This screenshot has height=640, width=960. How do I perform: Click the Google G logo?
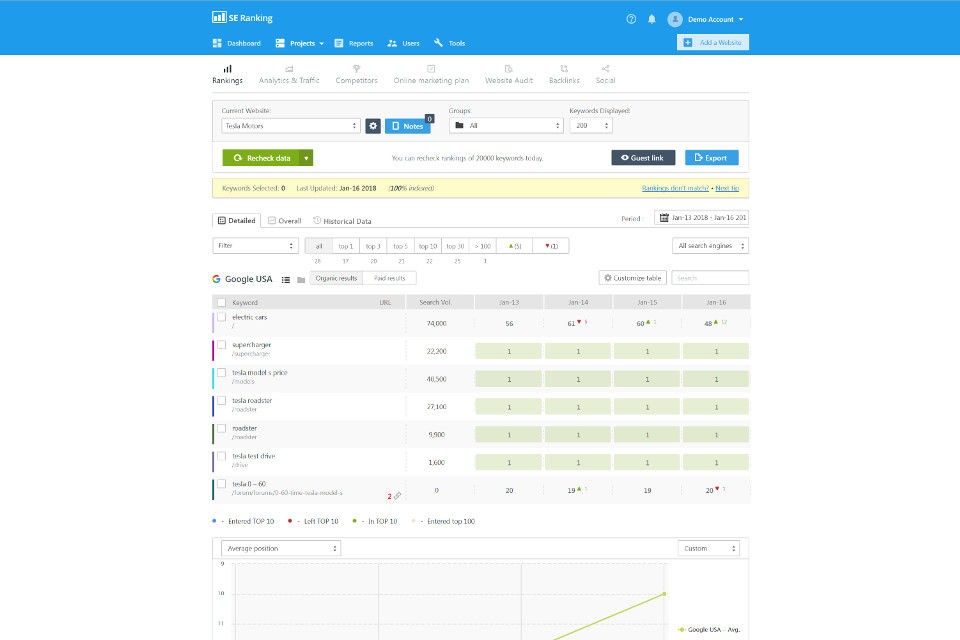[x=216, y=279]
